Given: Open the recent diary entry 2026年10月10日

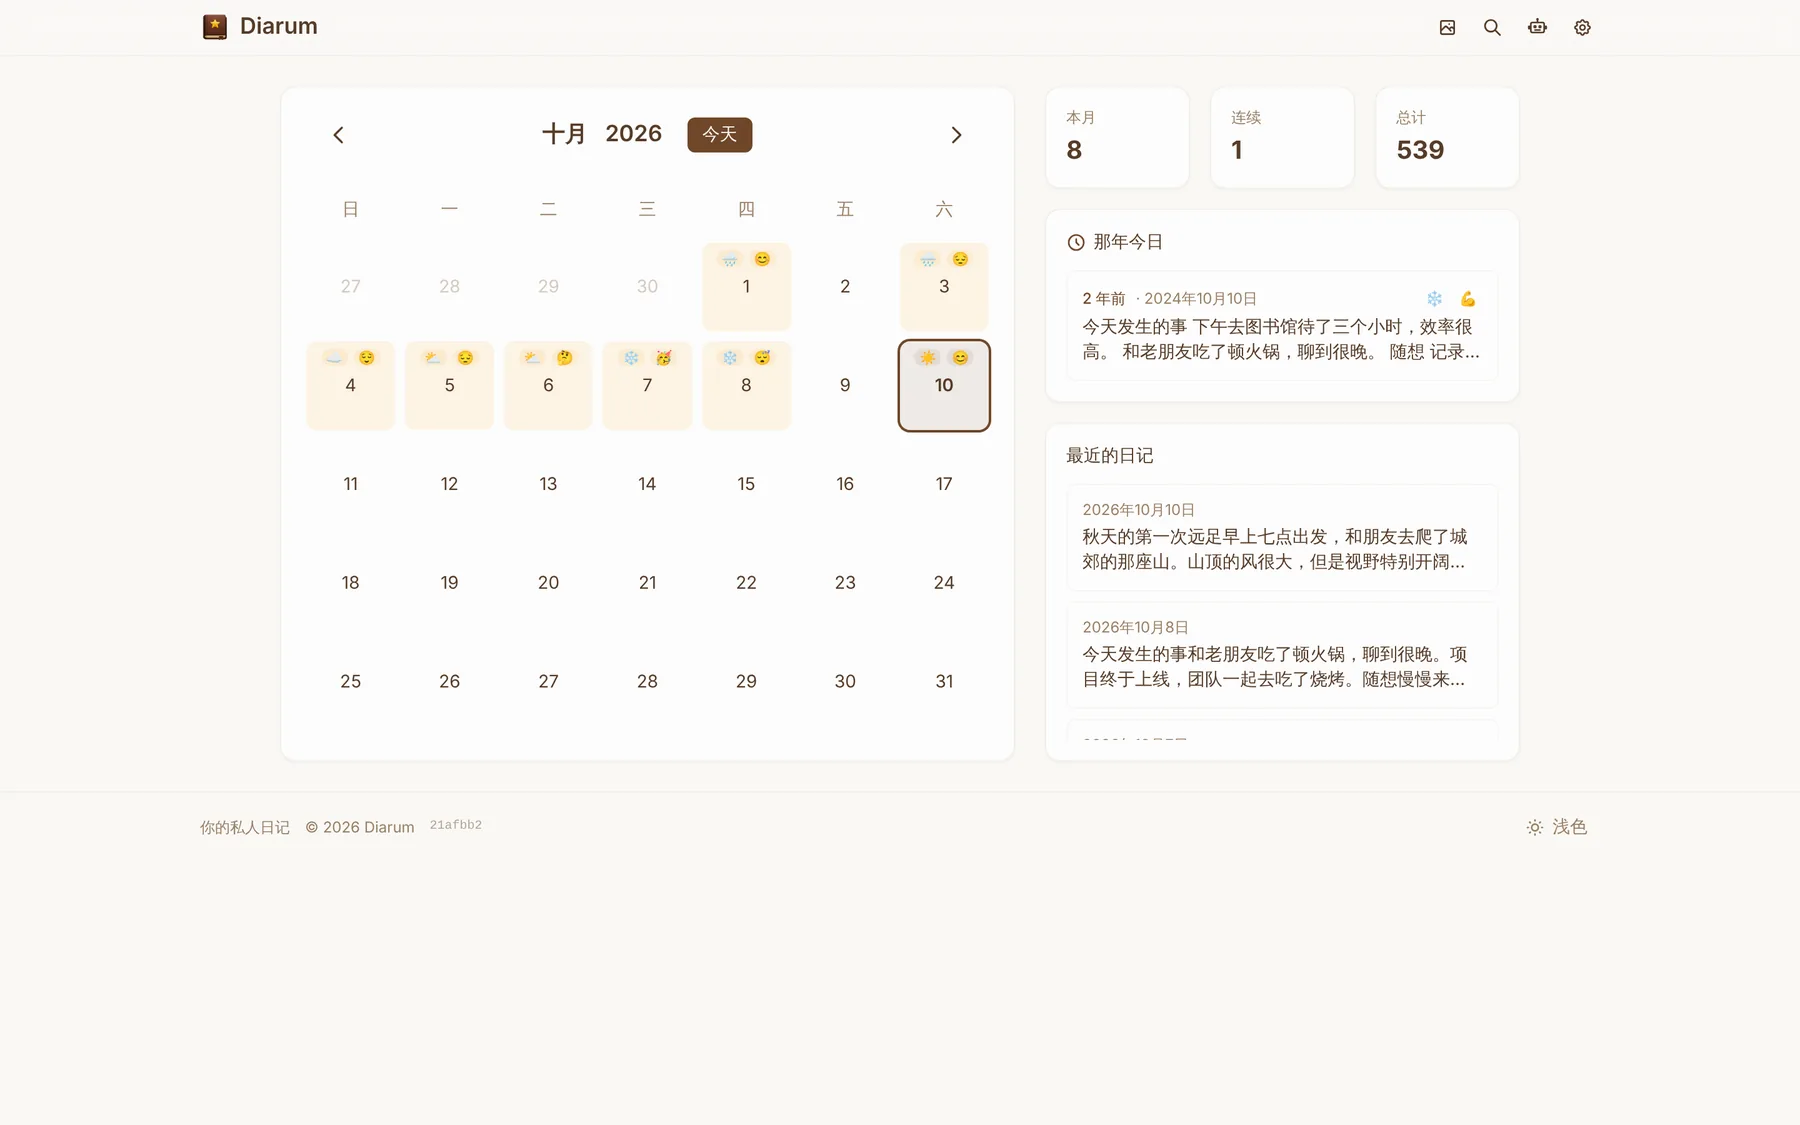Looking at the screenshot, I should pyautogui.click(x=1282, y=537).
